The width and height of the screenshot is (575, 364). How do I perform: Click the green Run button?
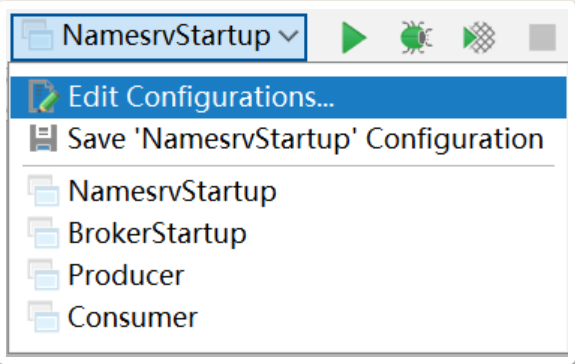(354, 37)
